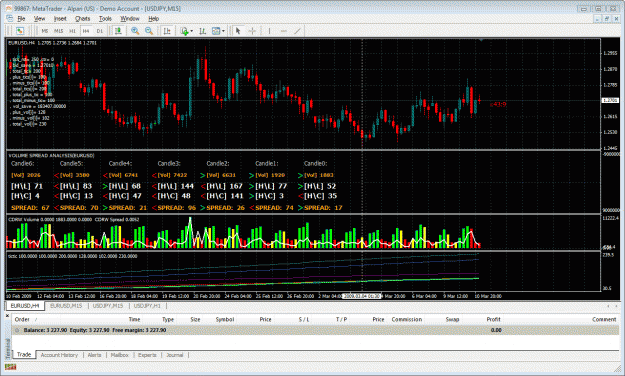This screenshot has width=625, height=376.
Task: Select the Balance and Equity summary row
Action: coord(316,330)
